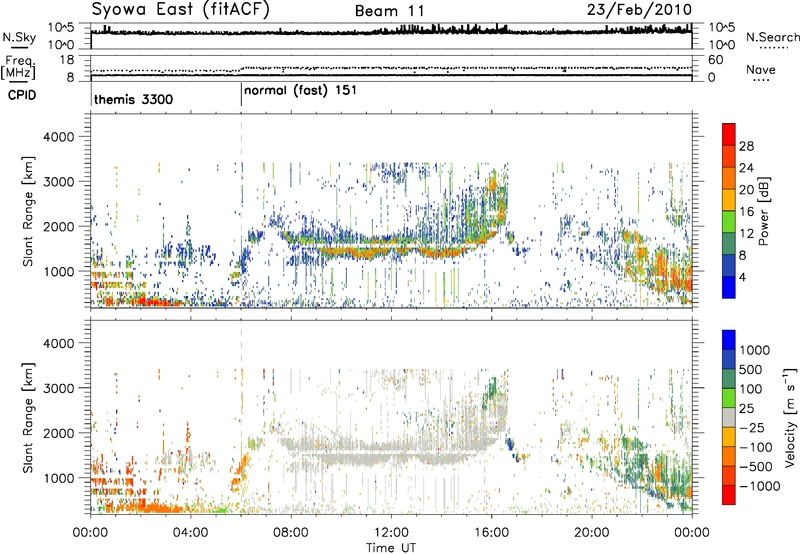Click the '3000' tick on the velocity plot axis
Screen dimensions: 800x554
tap(58, 388)
